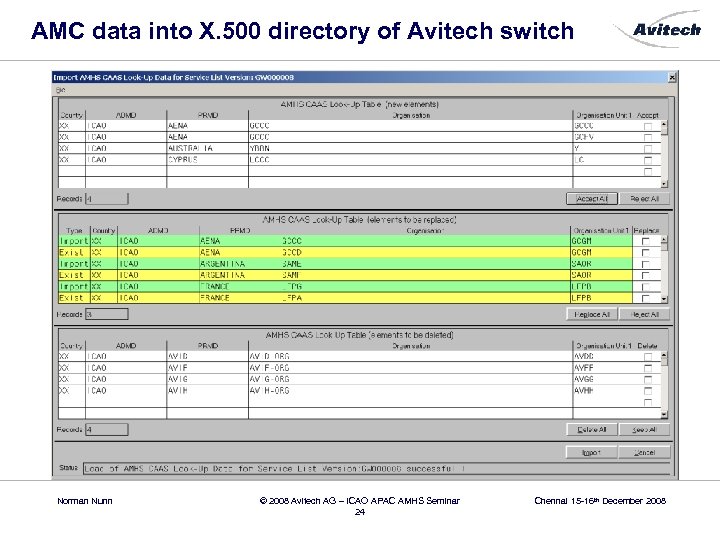Open the File menu

tap(61, 90)
